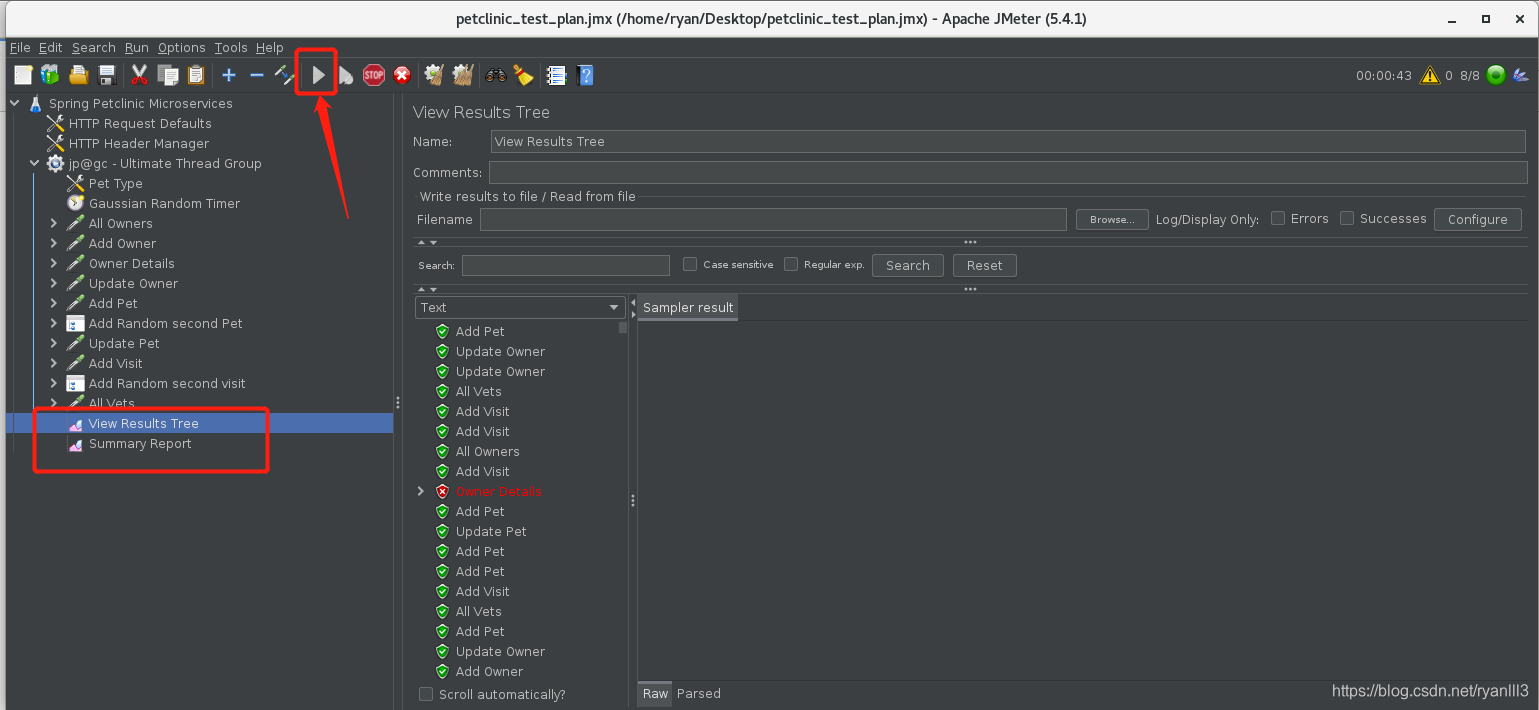Save the test plan with floppy icon

pos(107,75)
